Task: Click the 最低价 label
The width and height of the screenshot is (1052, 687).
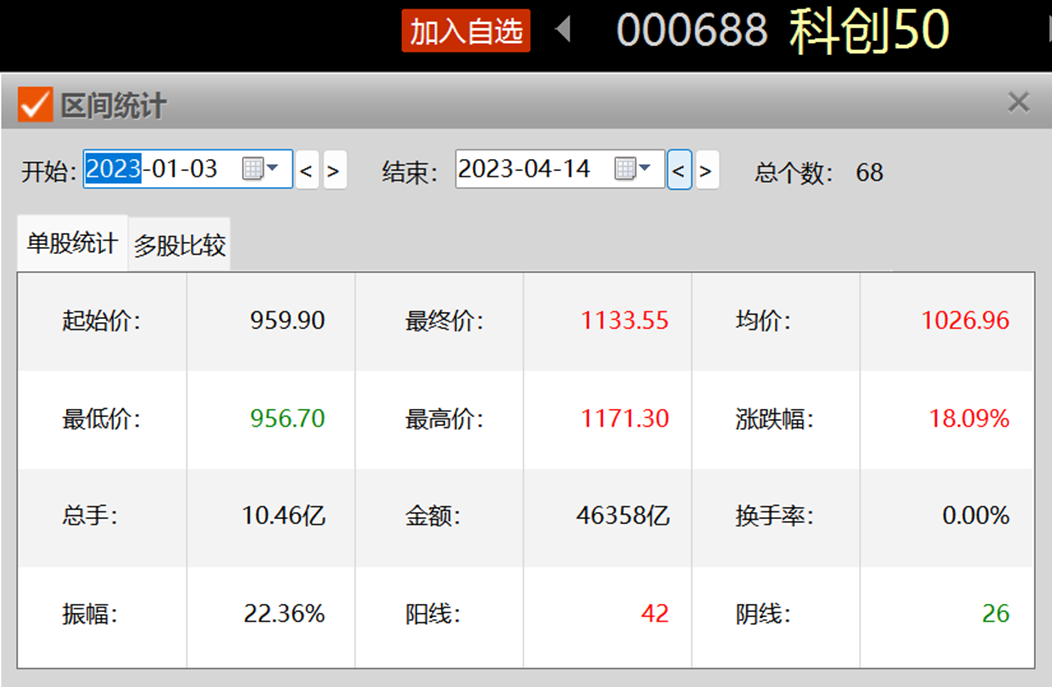Action: click(101, 419)
